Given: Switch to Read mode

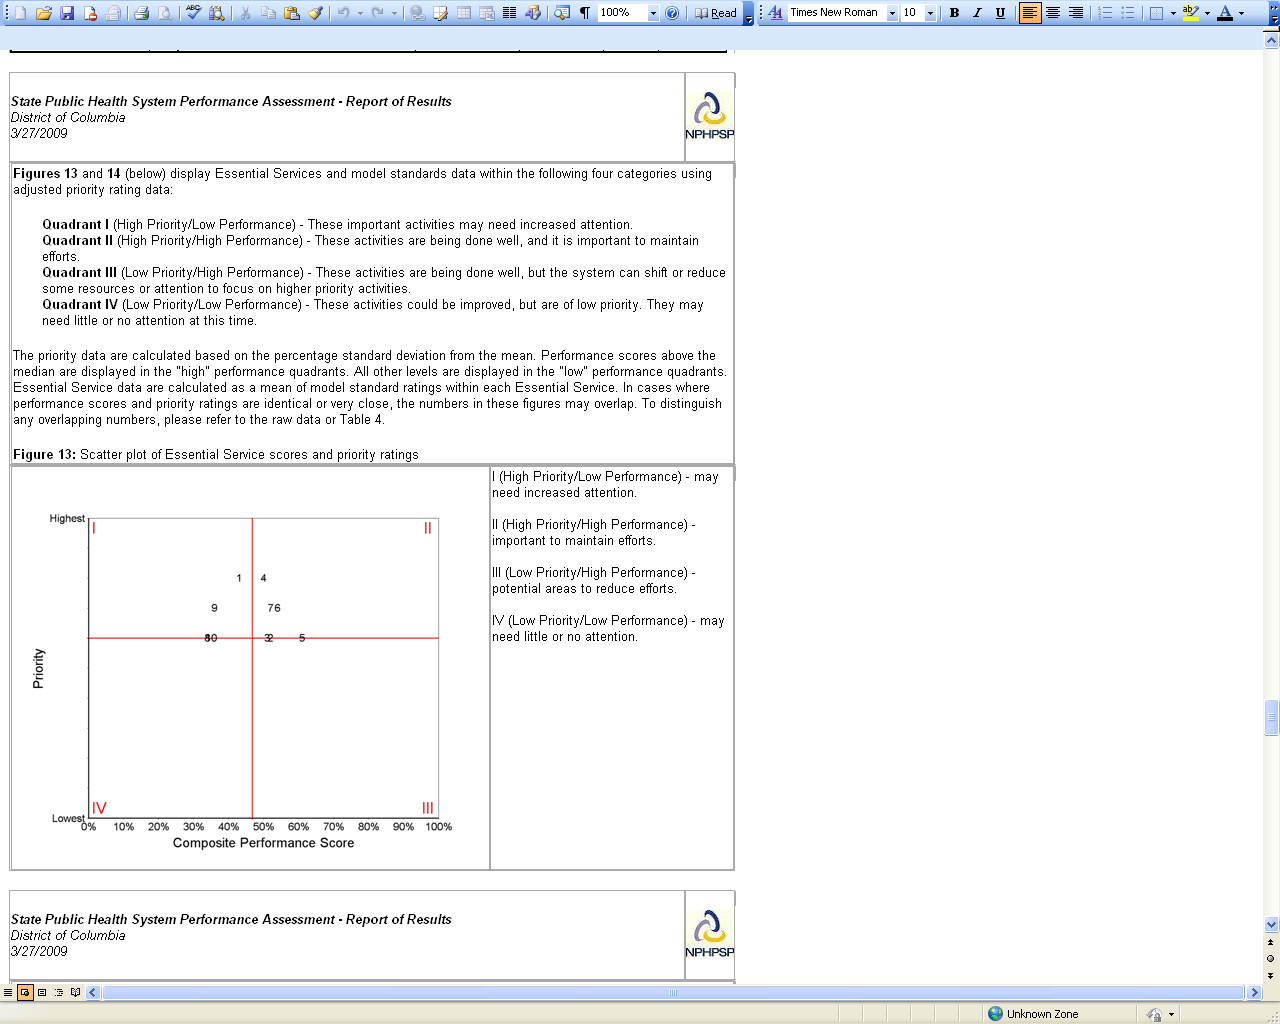Looking at the screenshot, I should (x=716, y=13).
